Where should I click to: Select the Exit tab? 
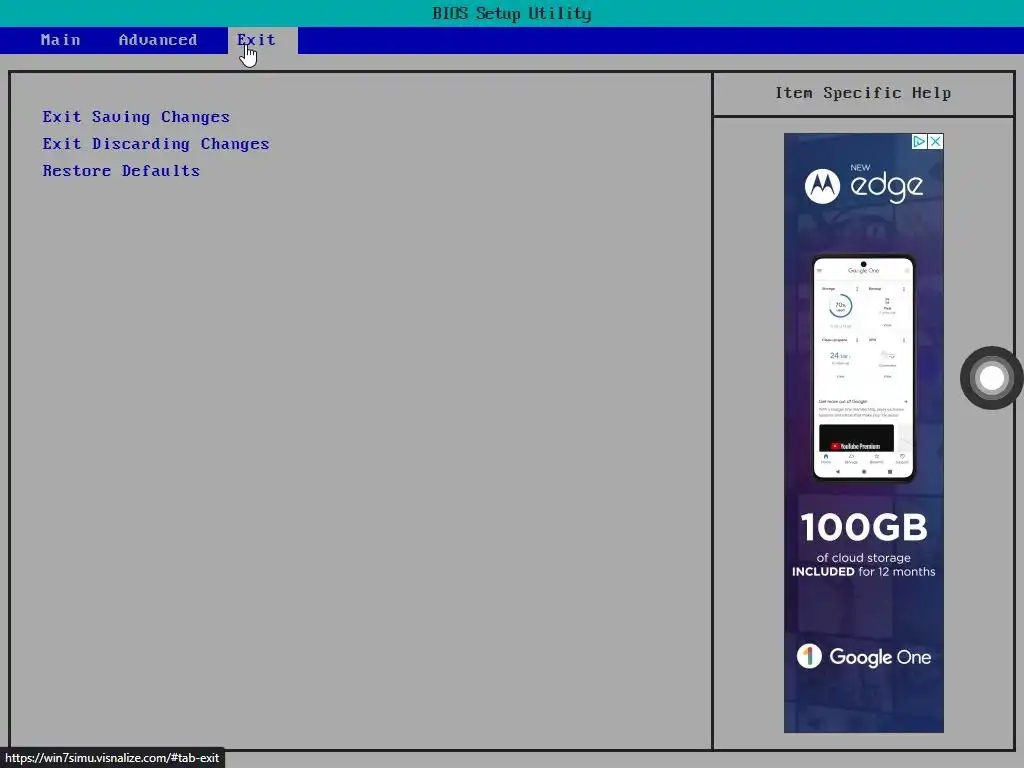(263, 40)
